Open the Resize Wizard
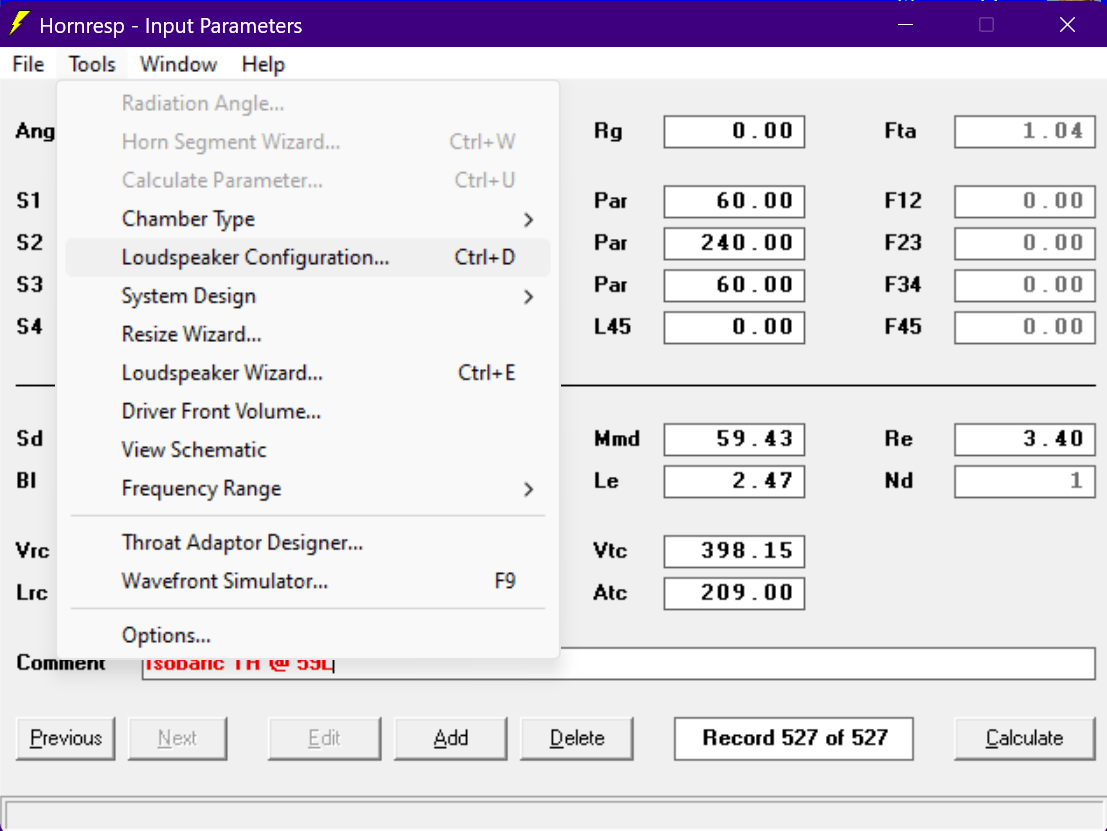 coord(308,334)
